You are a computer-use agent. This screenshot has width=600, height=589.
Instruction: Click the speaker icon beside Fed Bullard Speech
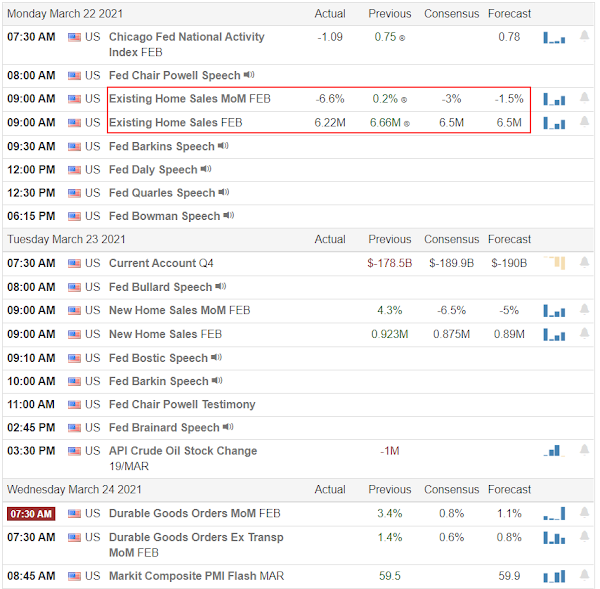click(221, 286)
